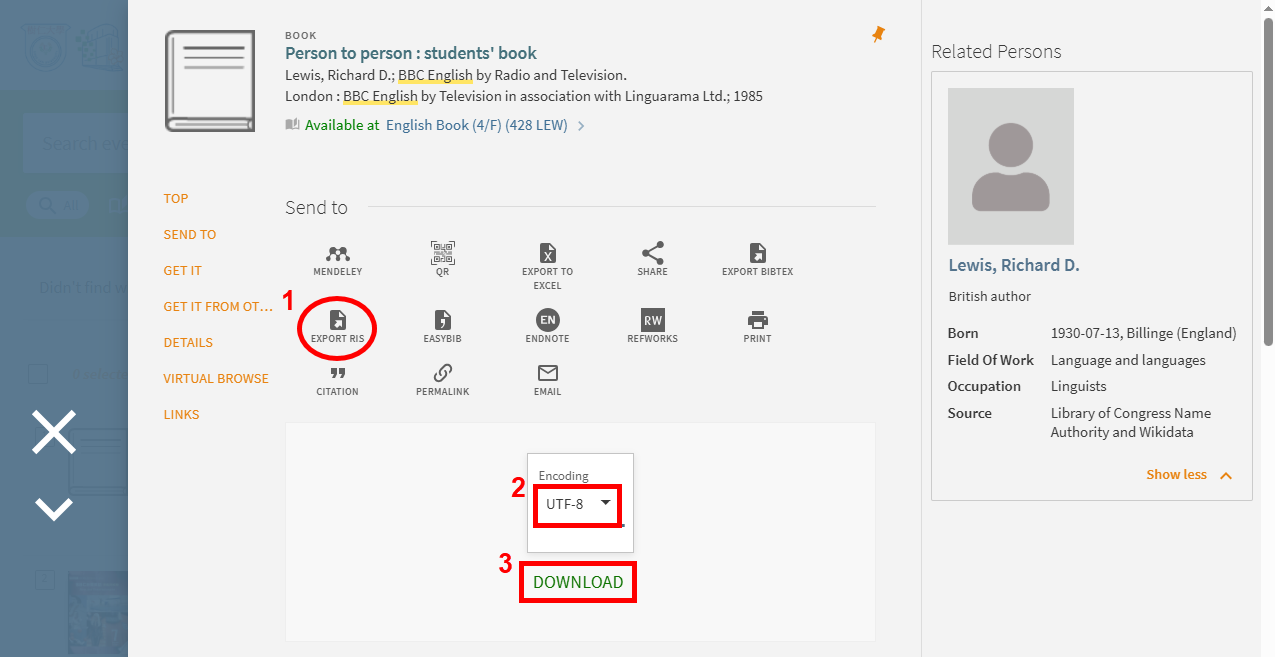
Task: Unpin record with the orange pin icon
Action: [x=878, y=35]
